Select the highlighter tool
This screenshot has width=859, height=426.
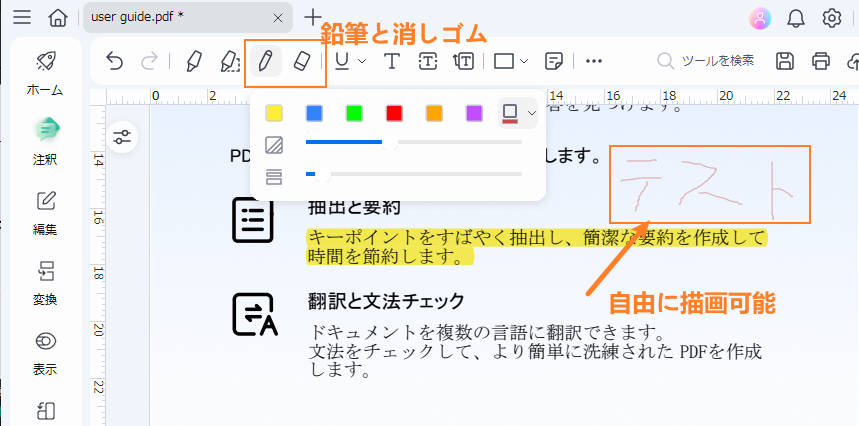coord(194,61)
